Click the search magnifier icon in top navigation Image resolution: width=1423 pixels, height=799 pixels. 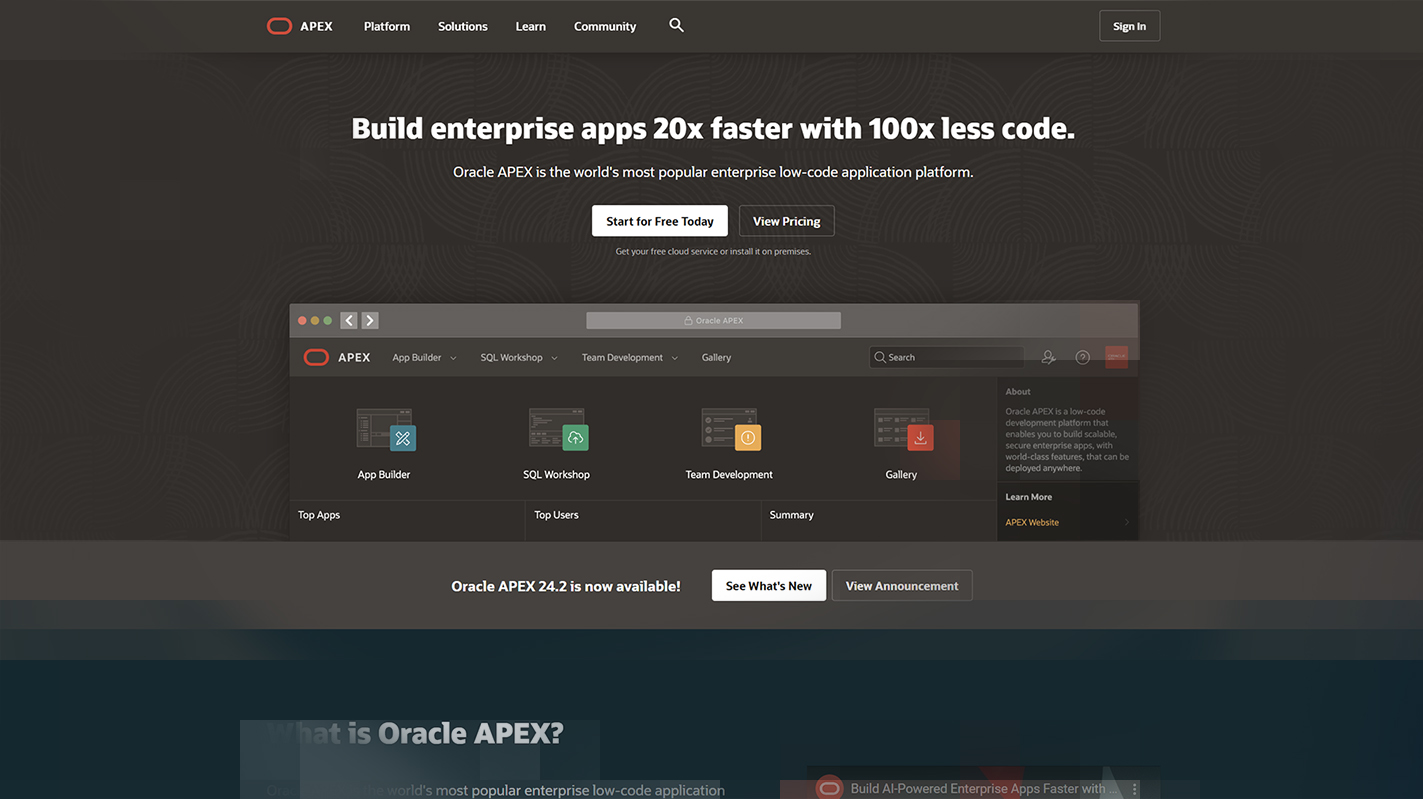pos(676,26)
